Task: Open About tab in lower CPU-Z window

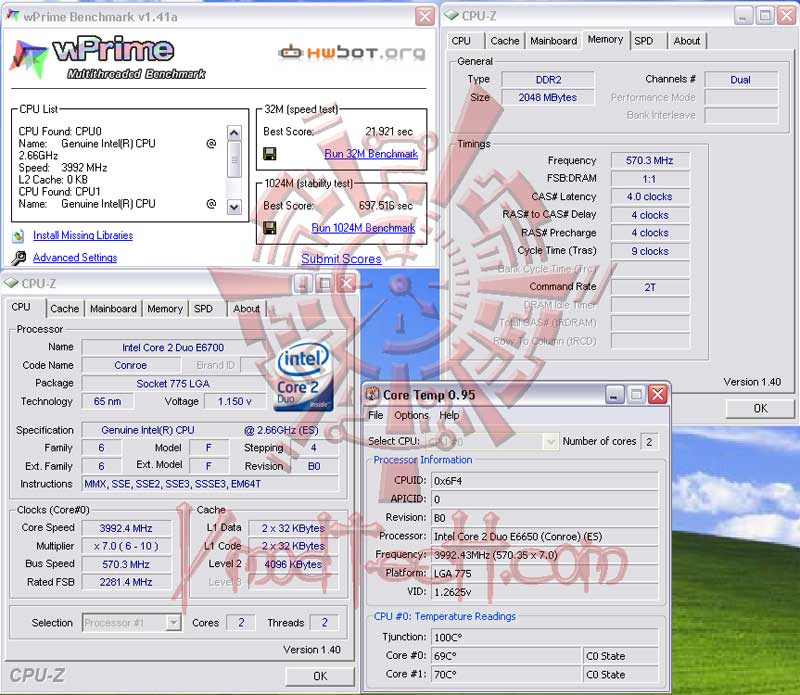Action: point(246,309)
